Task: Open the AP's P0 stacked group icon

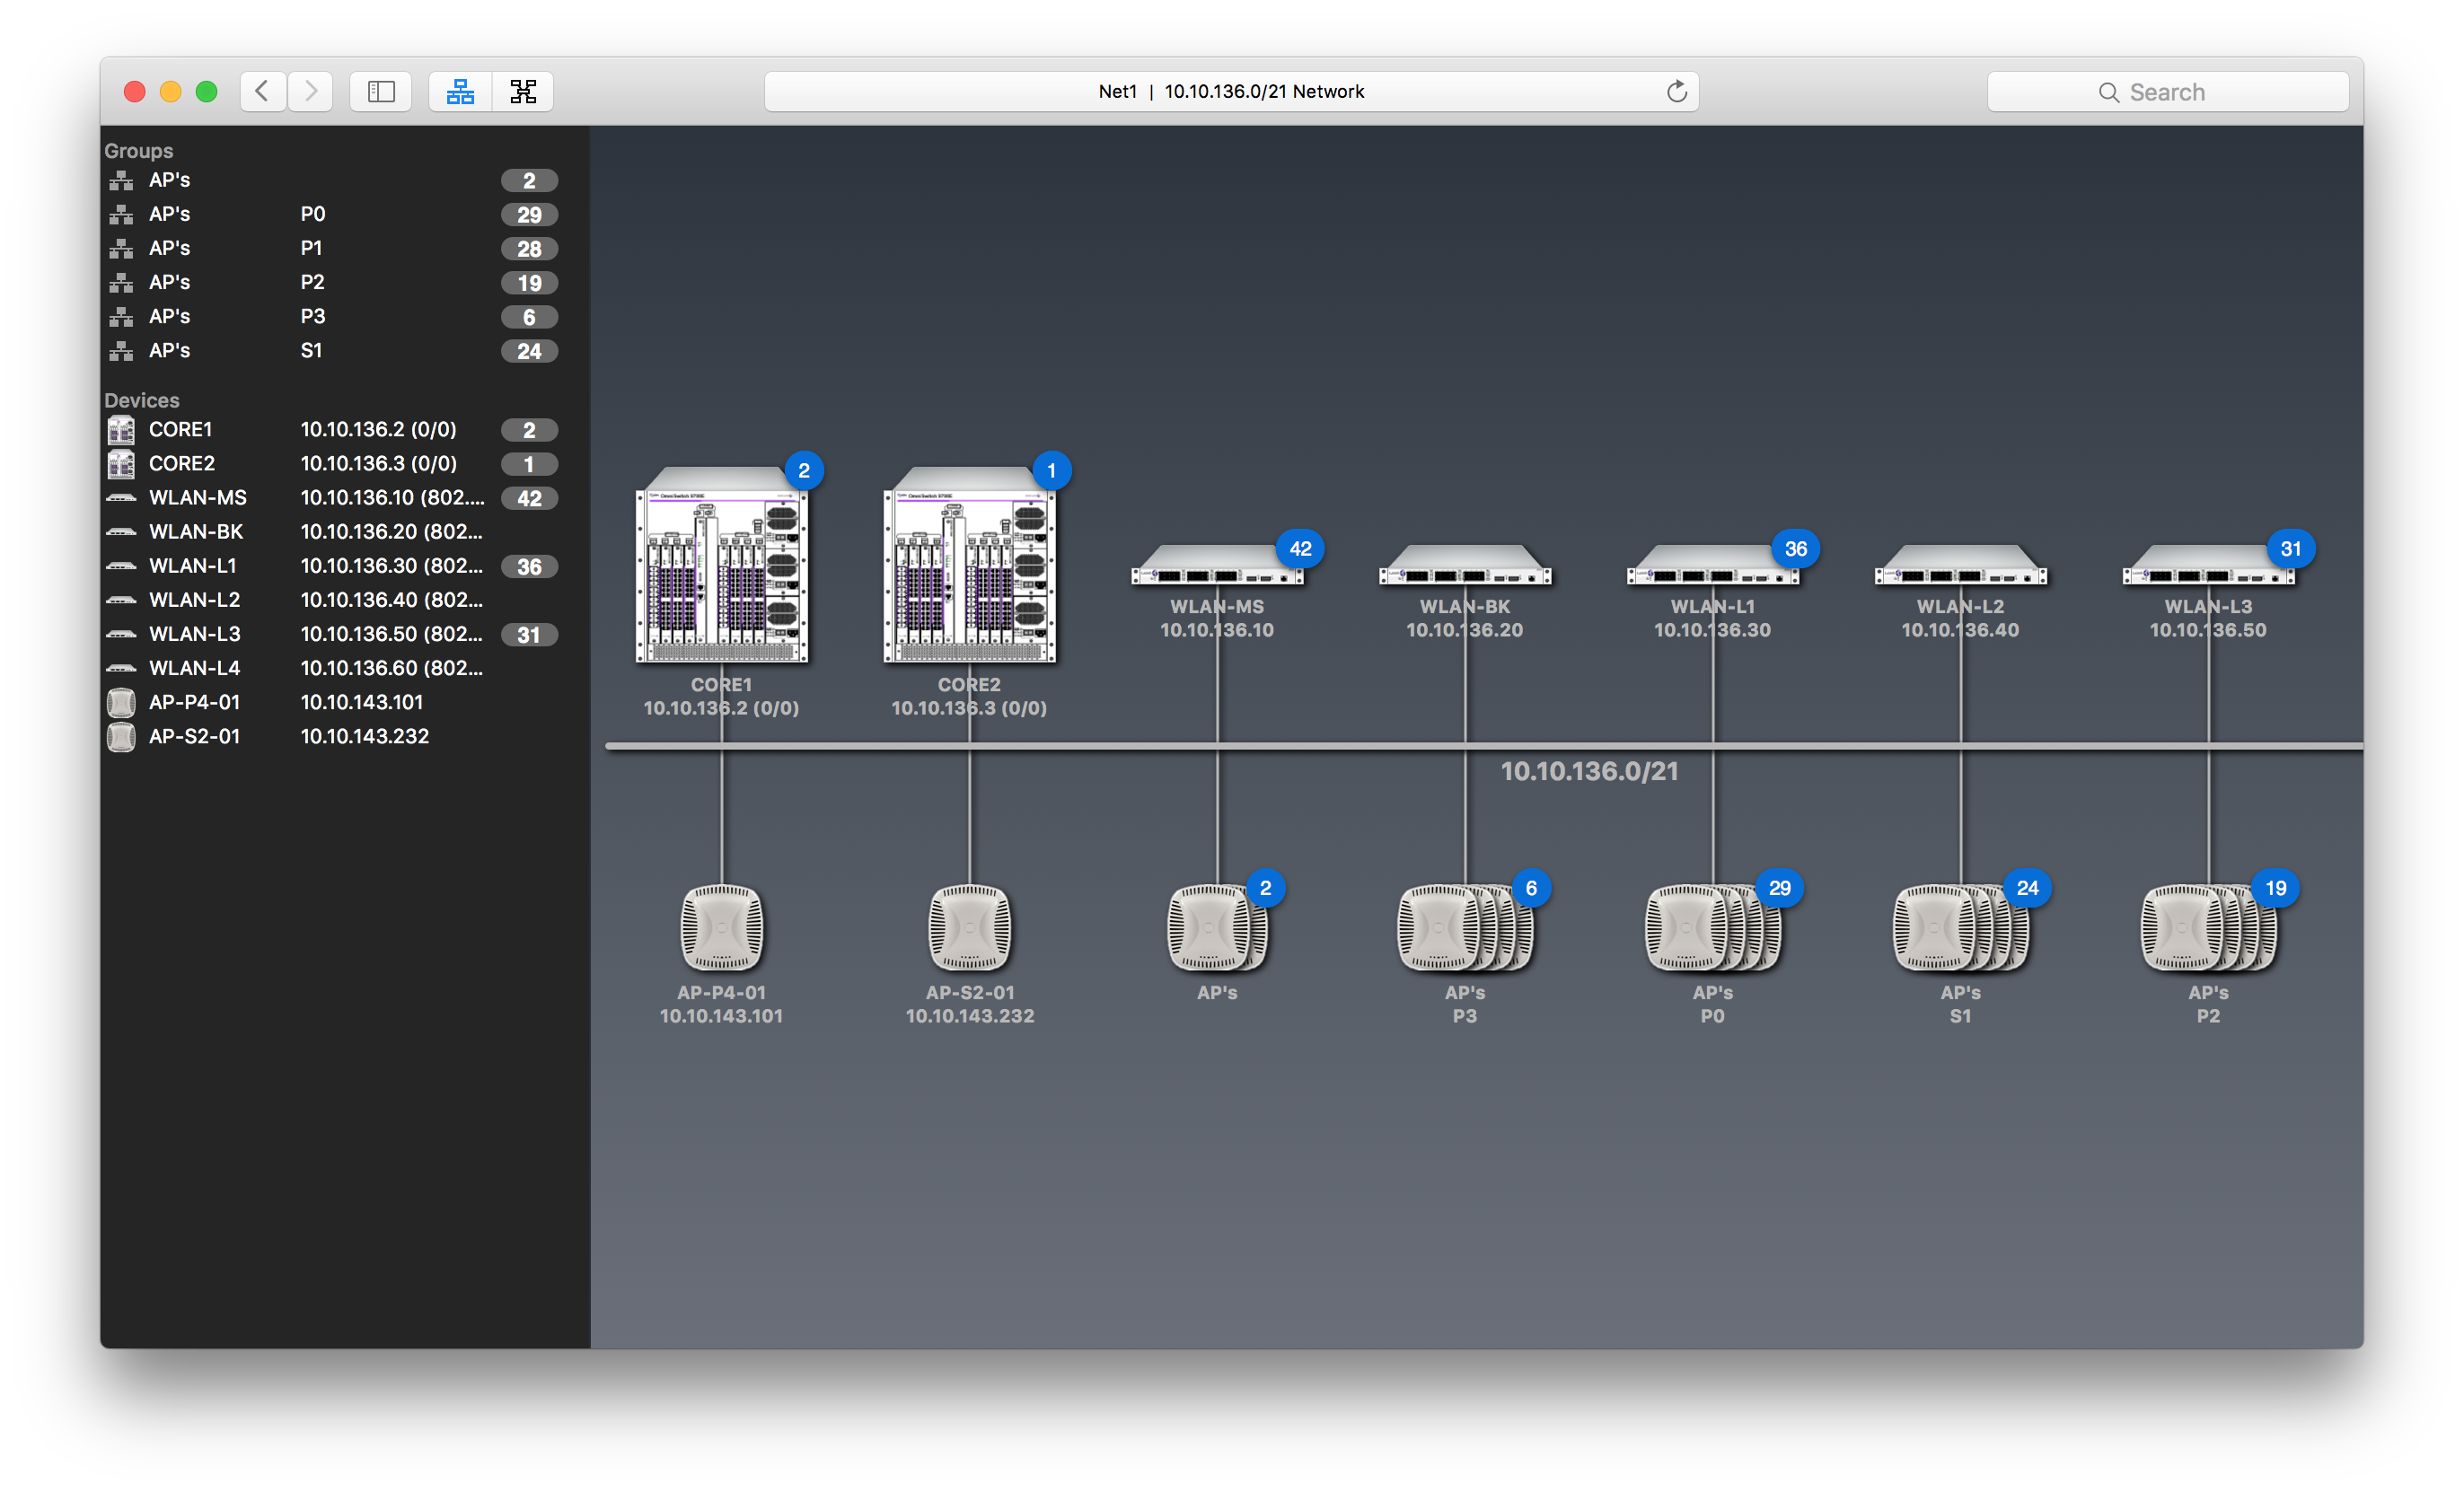Action: pos(1711,928)
